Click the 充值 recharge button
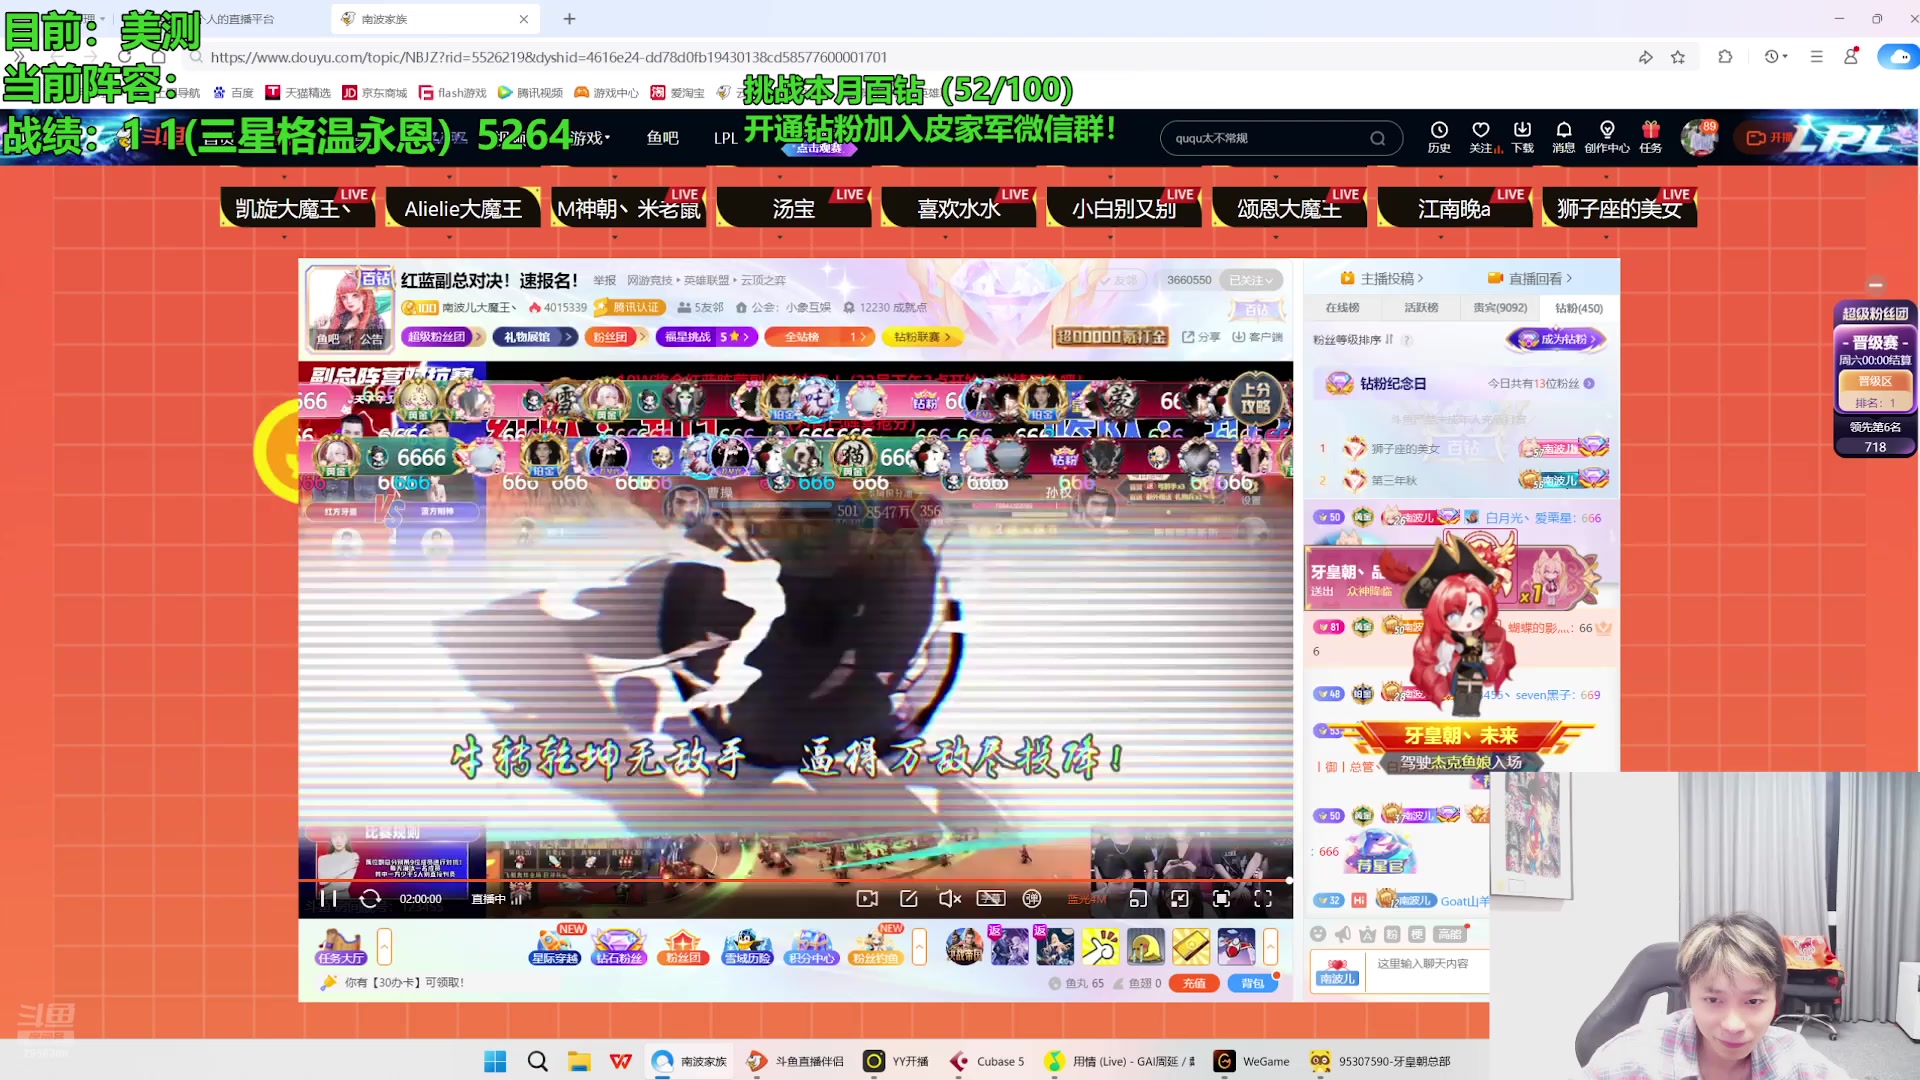The width and height of the screenshot is (1920, 1080). point(1194,983)
